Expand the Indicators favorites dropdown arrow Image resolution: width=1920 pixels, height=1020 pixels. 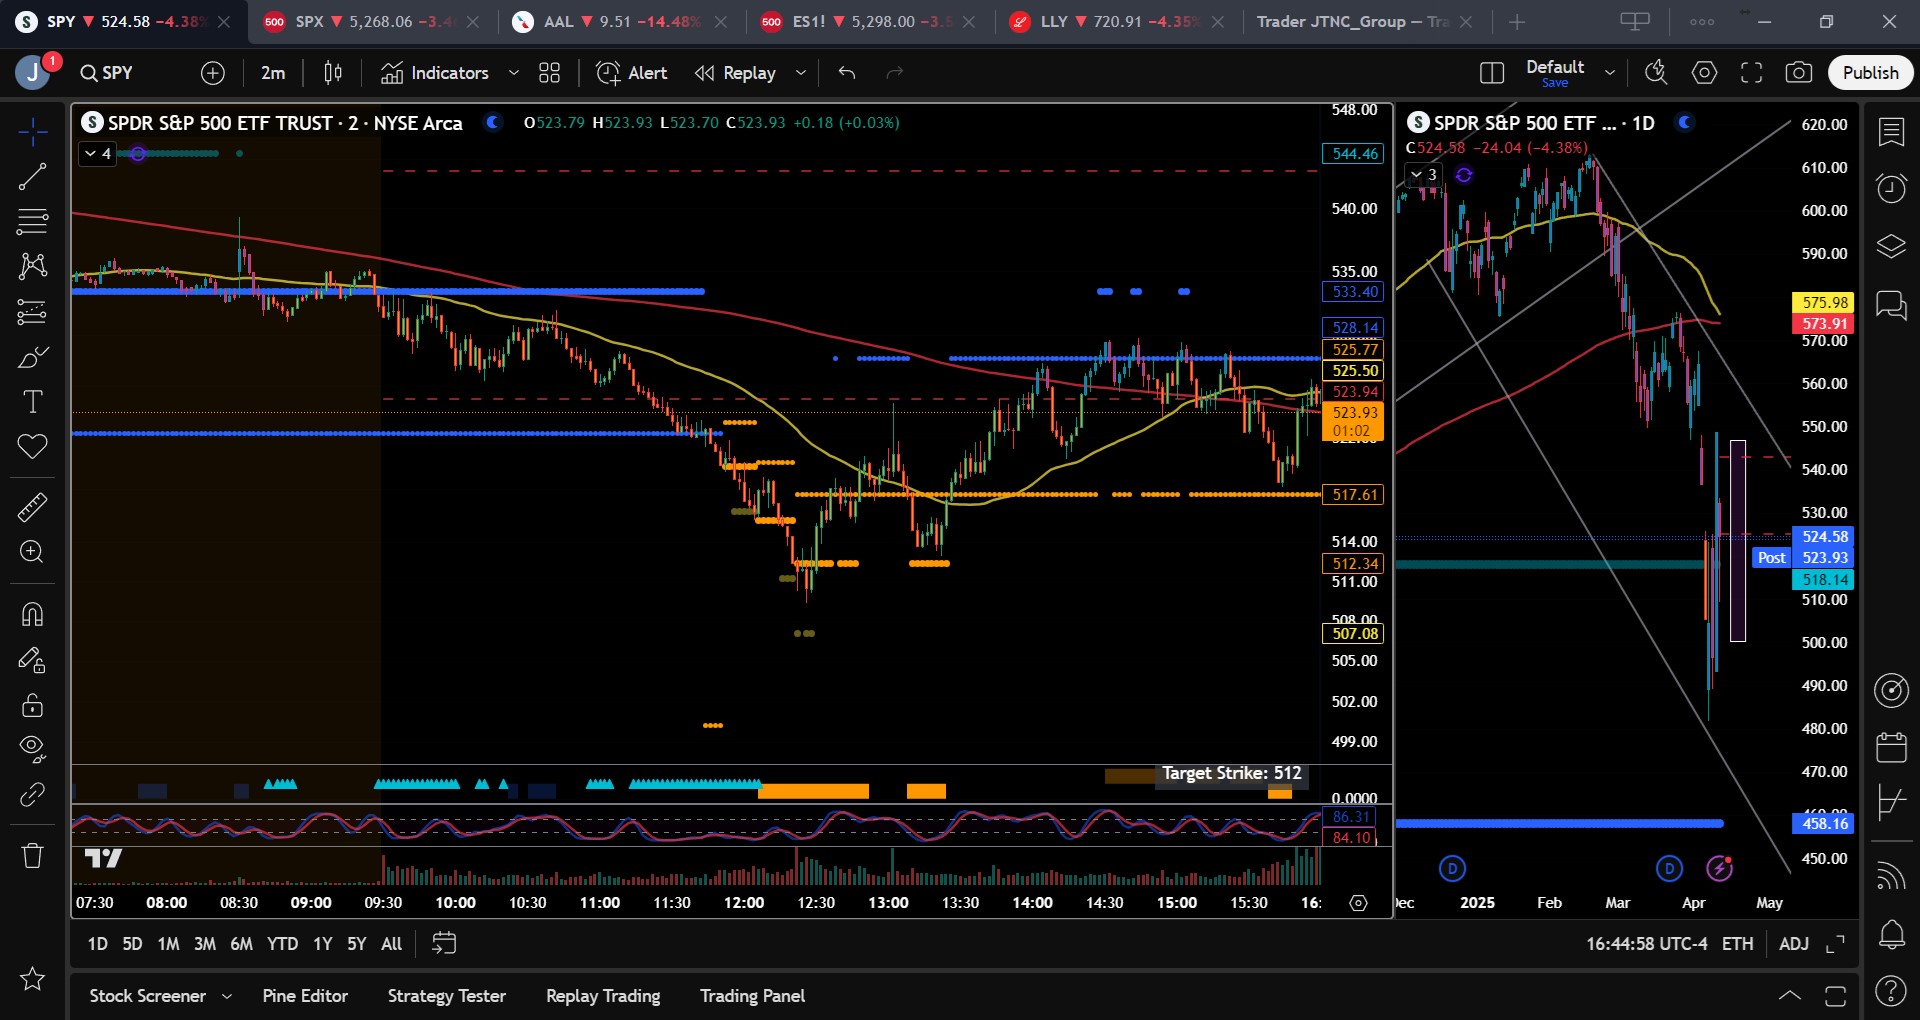[x=514, y=73]
